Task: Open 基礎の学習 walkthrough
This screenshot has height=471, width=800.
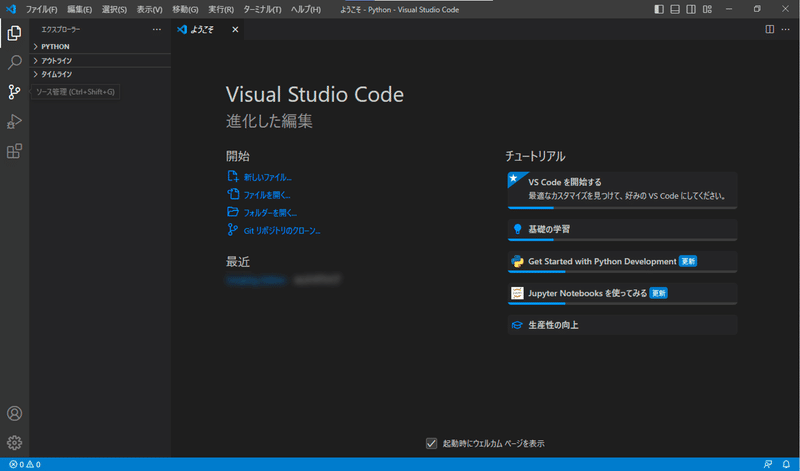Action: point(622,230)
